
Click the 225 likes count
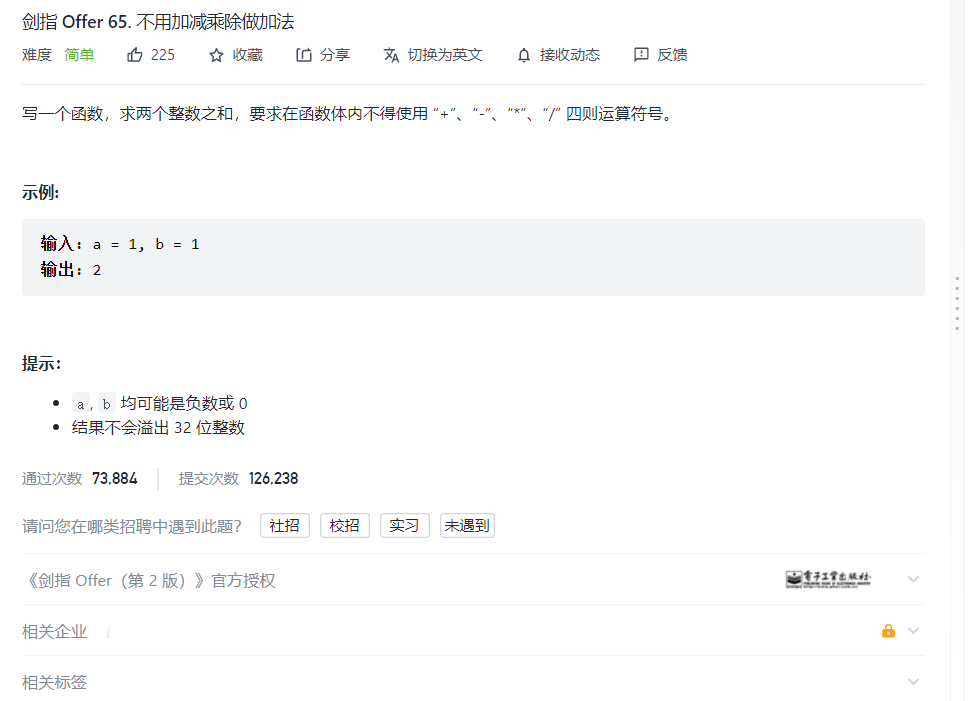pyautogui.click(x=163, y=55)
